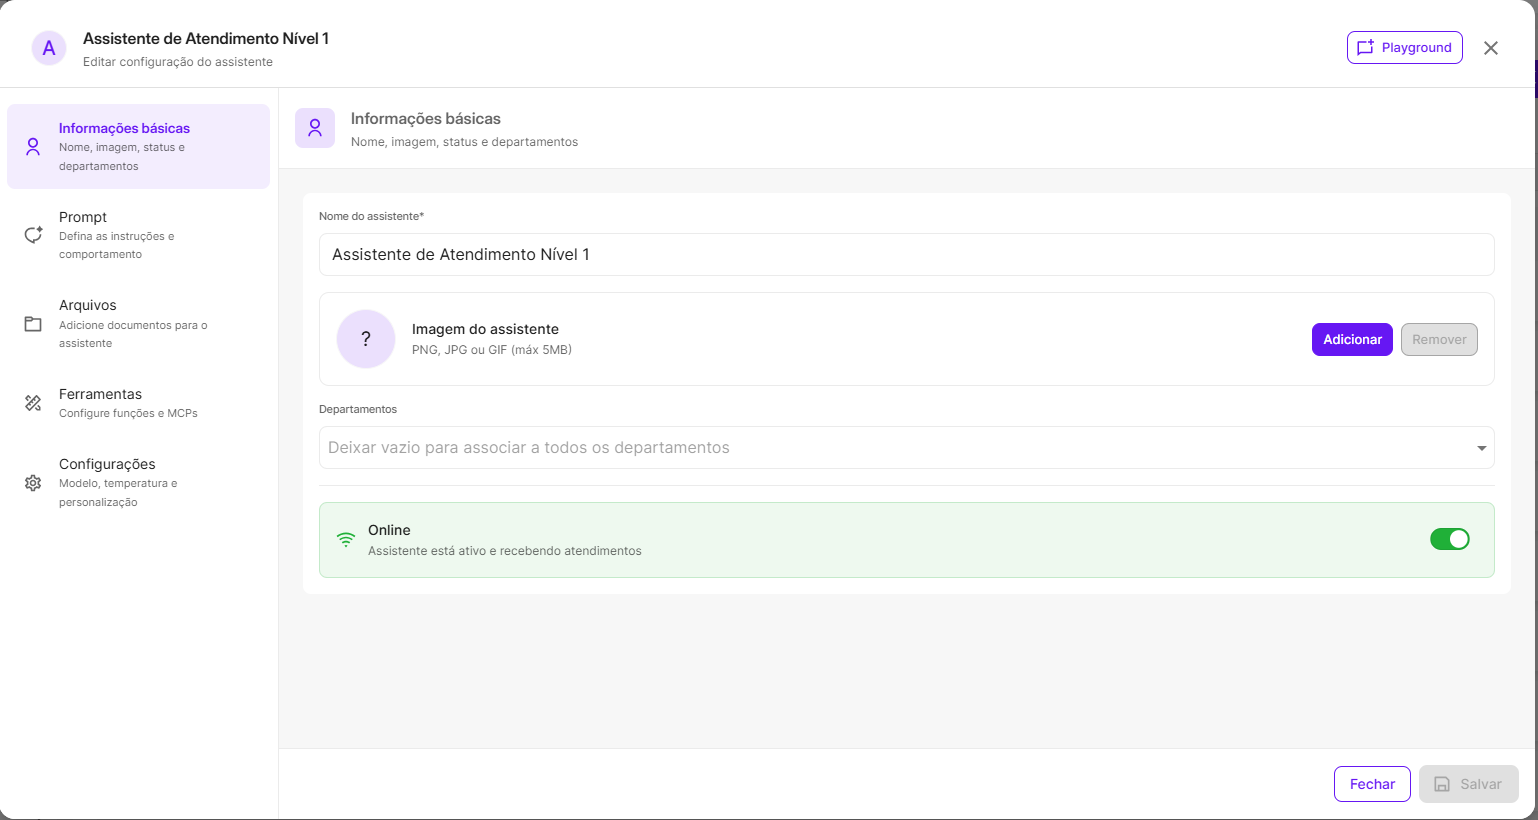Click the Nome do assistente text field

(x=906, y=255)
